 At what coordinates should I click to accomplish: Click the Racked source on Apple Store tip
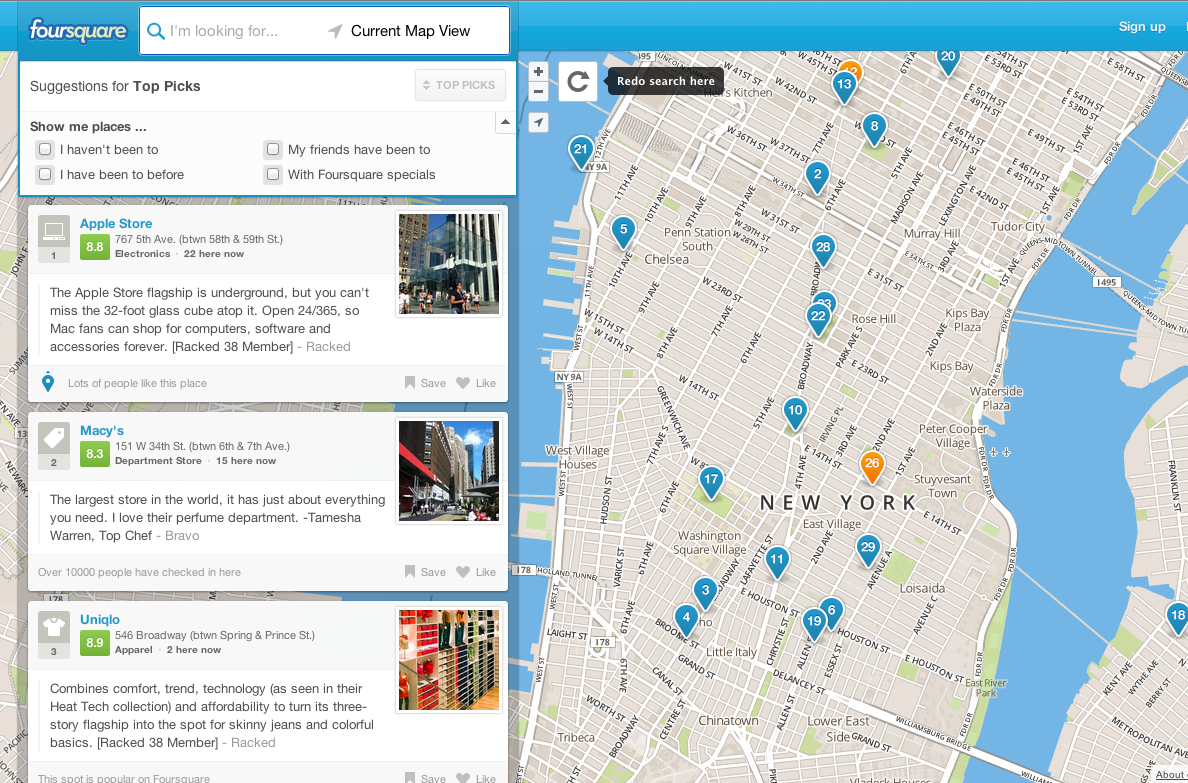328,346
